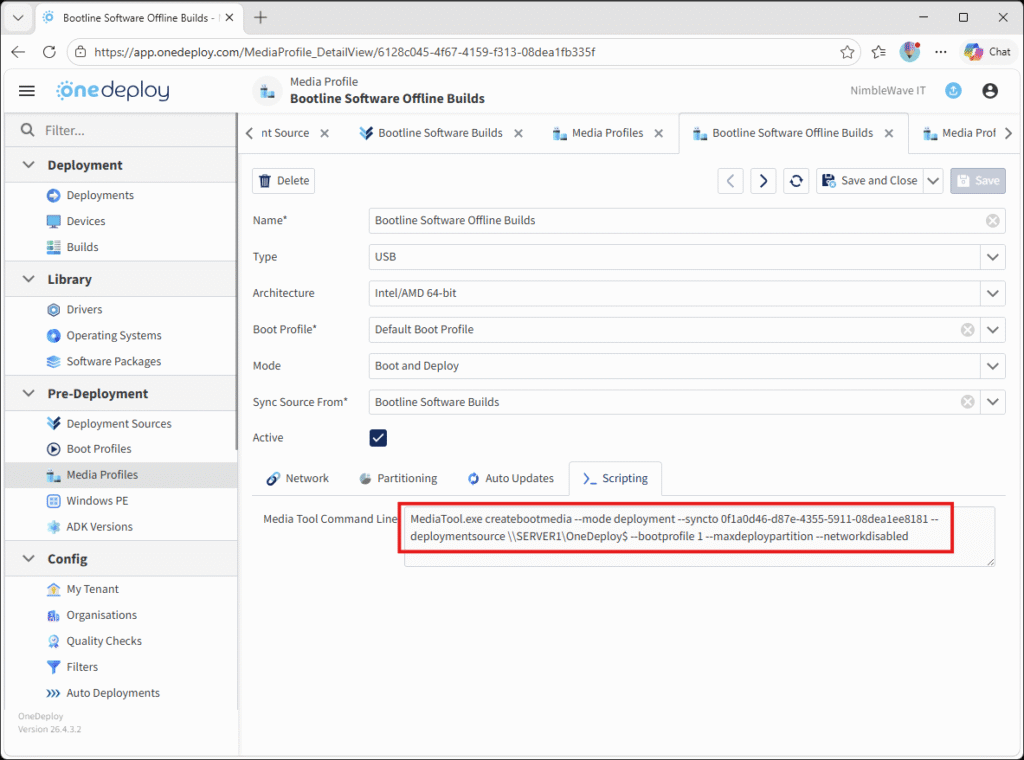Screen dimensions: 1024x760
Task: Collapse the Config sidebar section
Action: 28,559
